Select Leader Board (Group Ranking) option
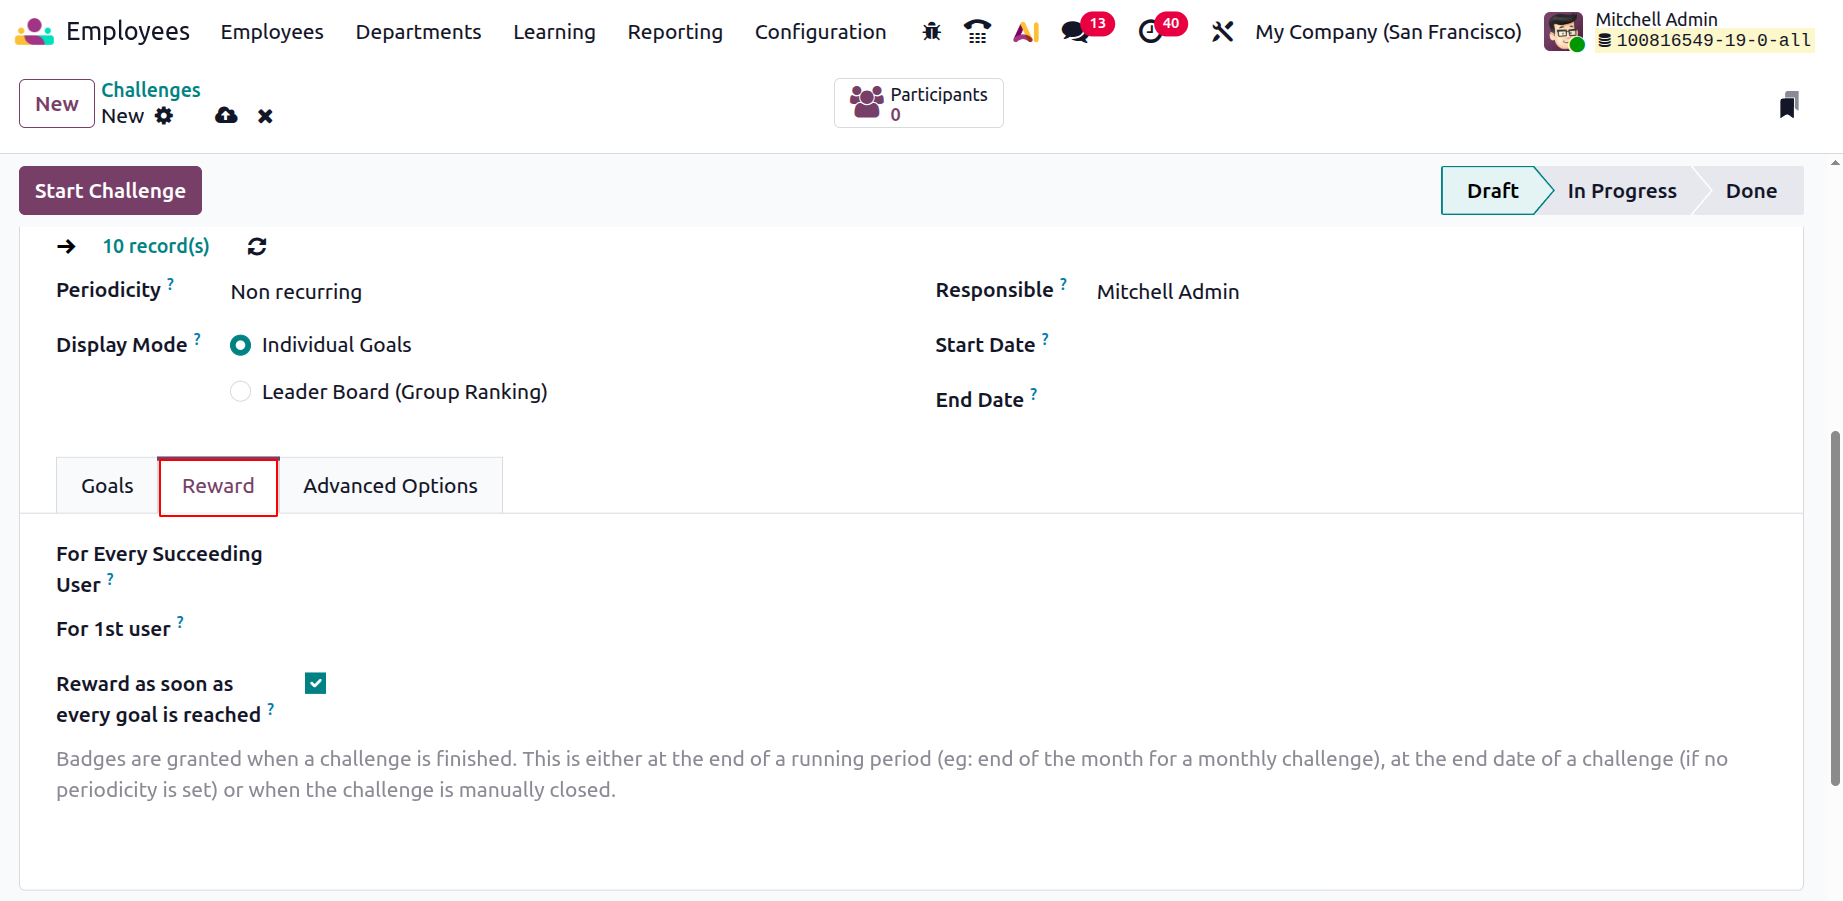This screenshot has width=1843, height=901. coord(241,392)
